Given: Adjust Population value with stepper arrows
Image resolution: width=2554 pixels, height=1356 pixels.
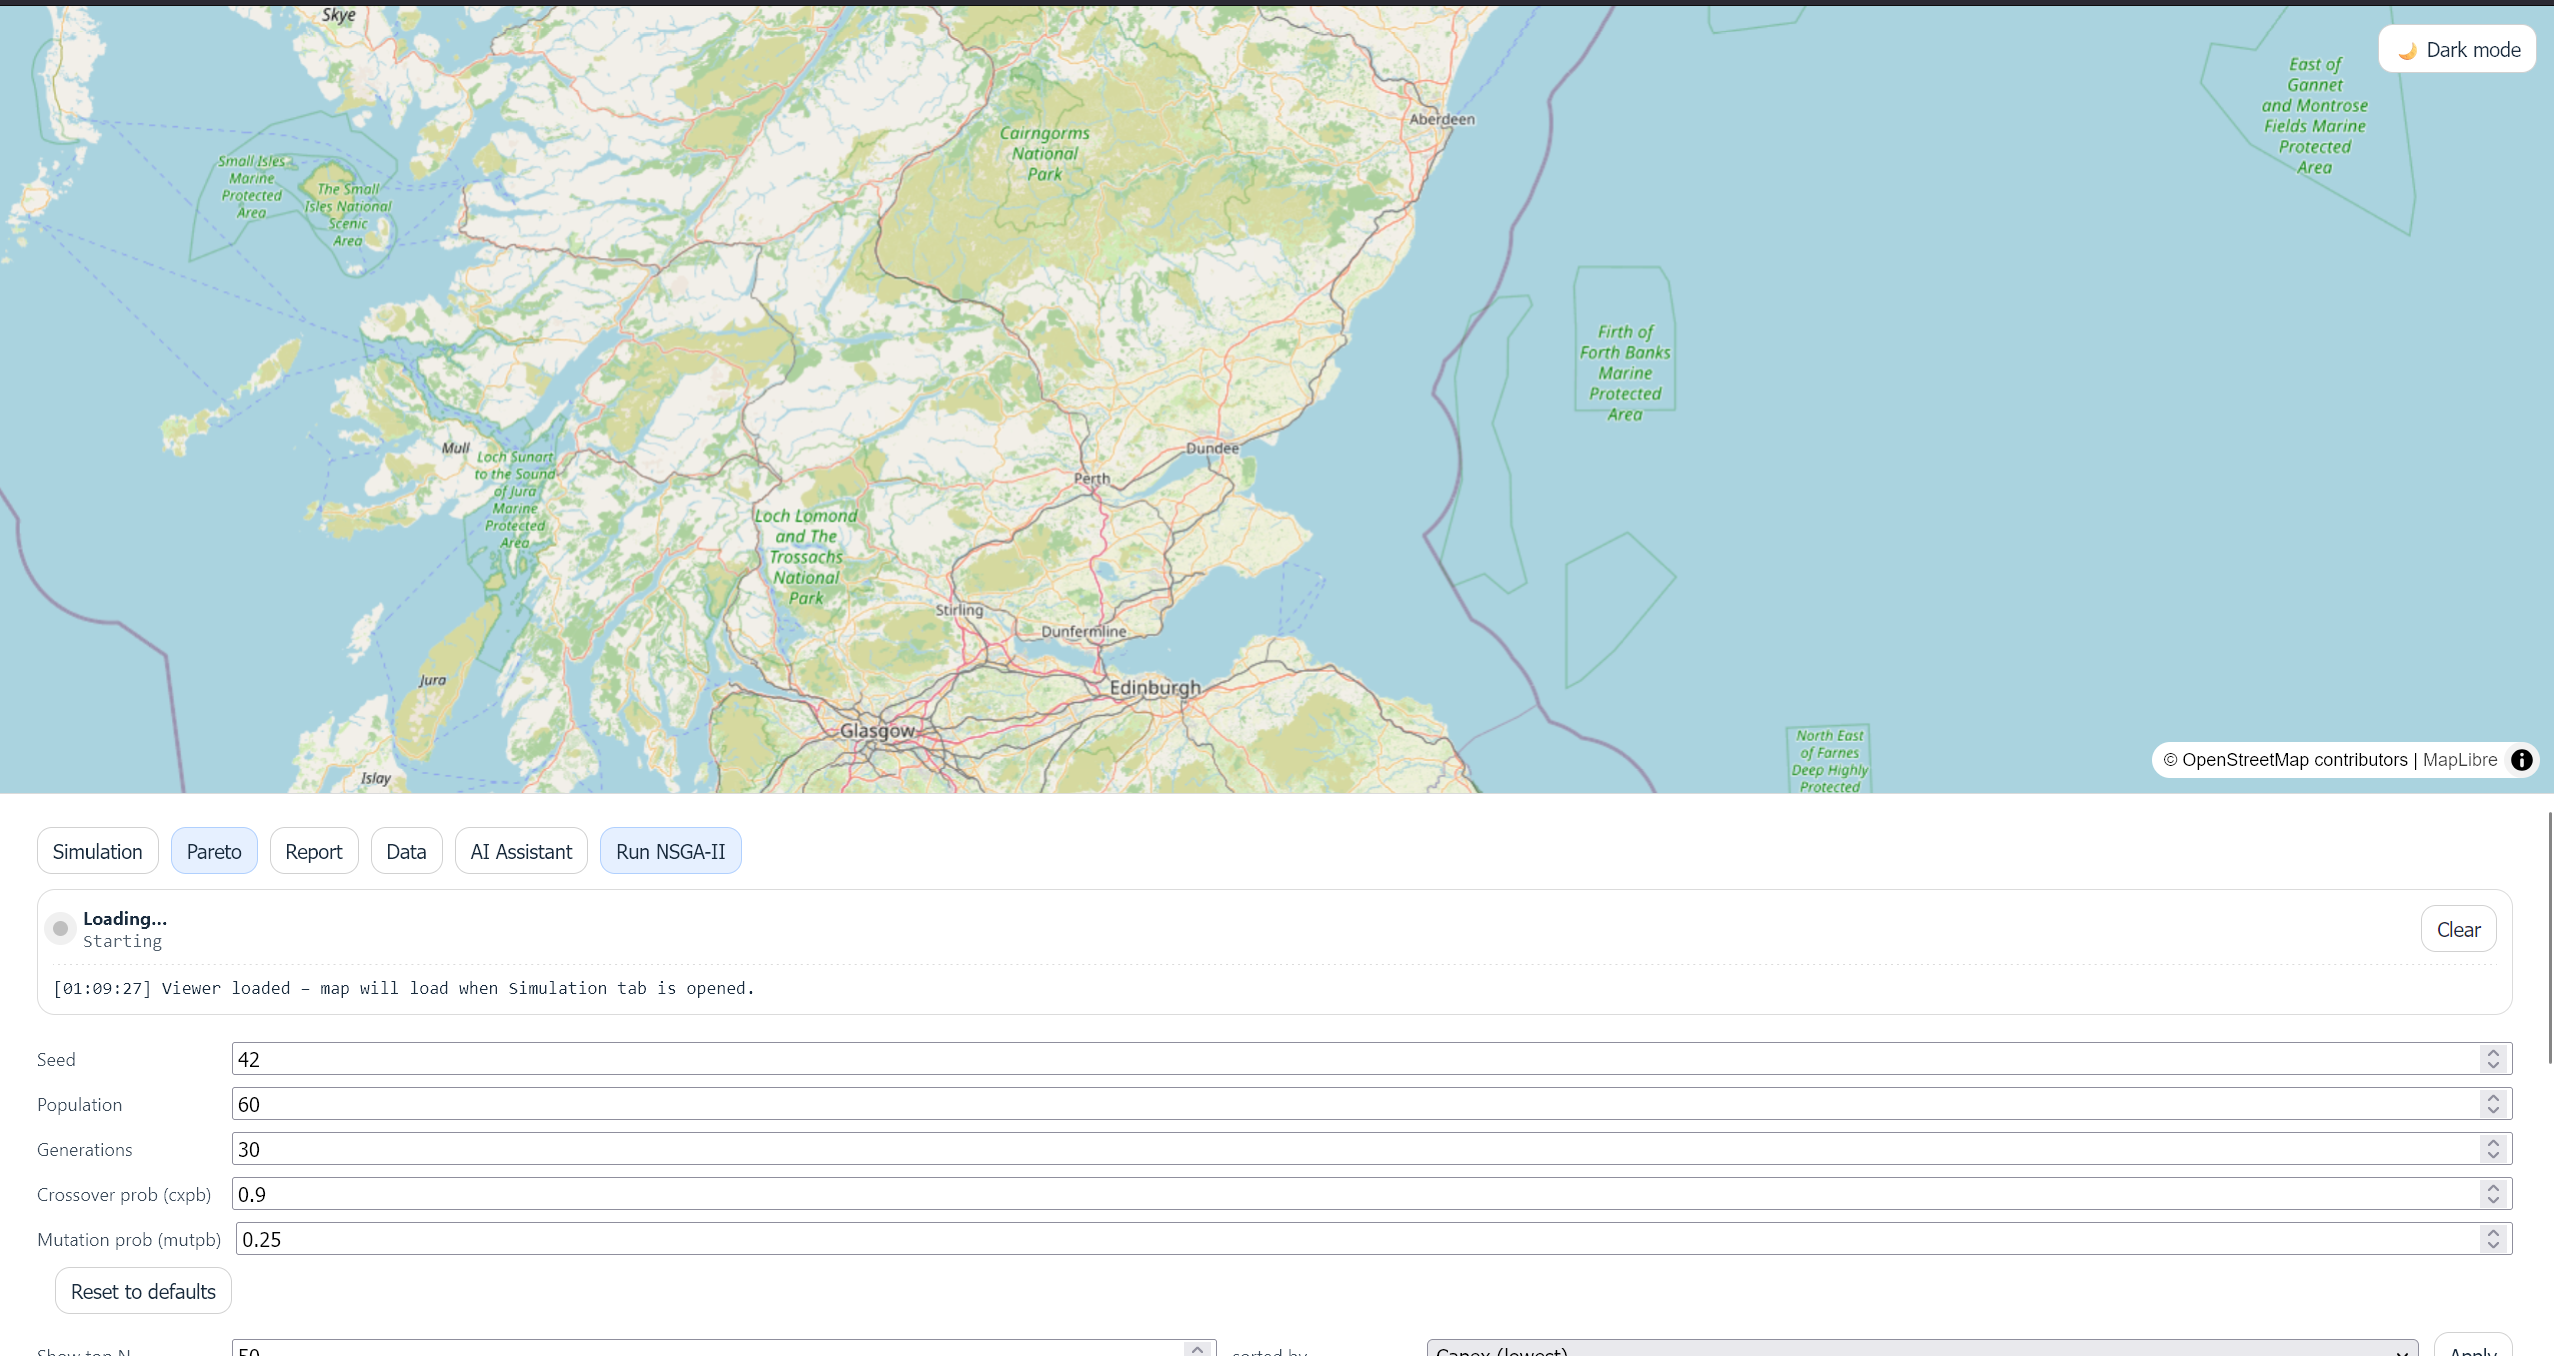Looking at the screenshot, I should (2493, 1104).
